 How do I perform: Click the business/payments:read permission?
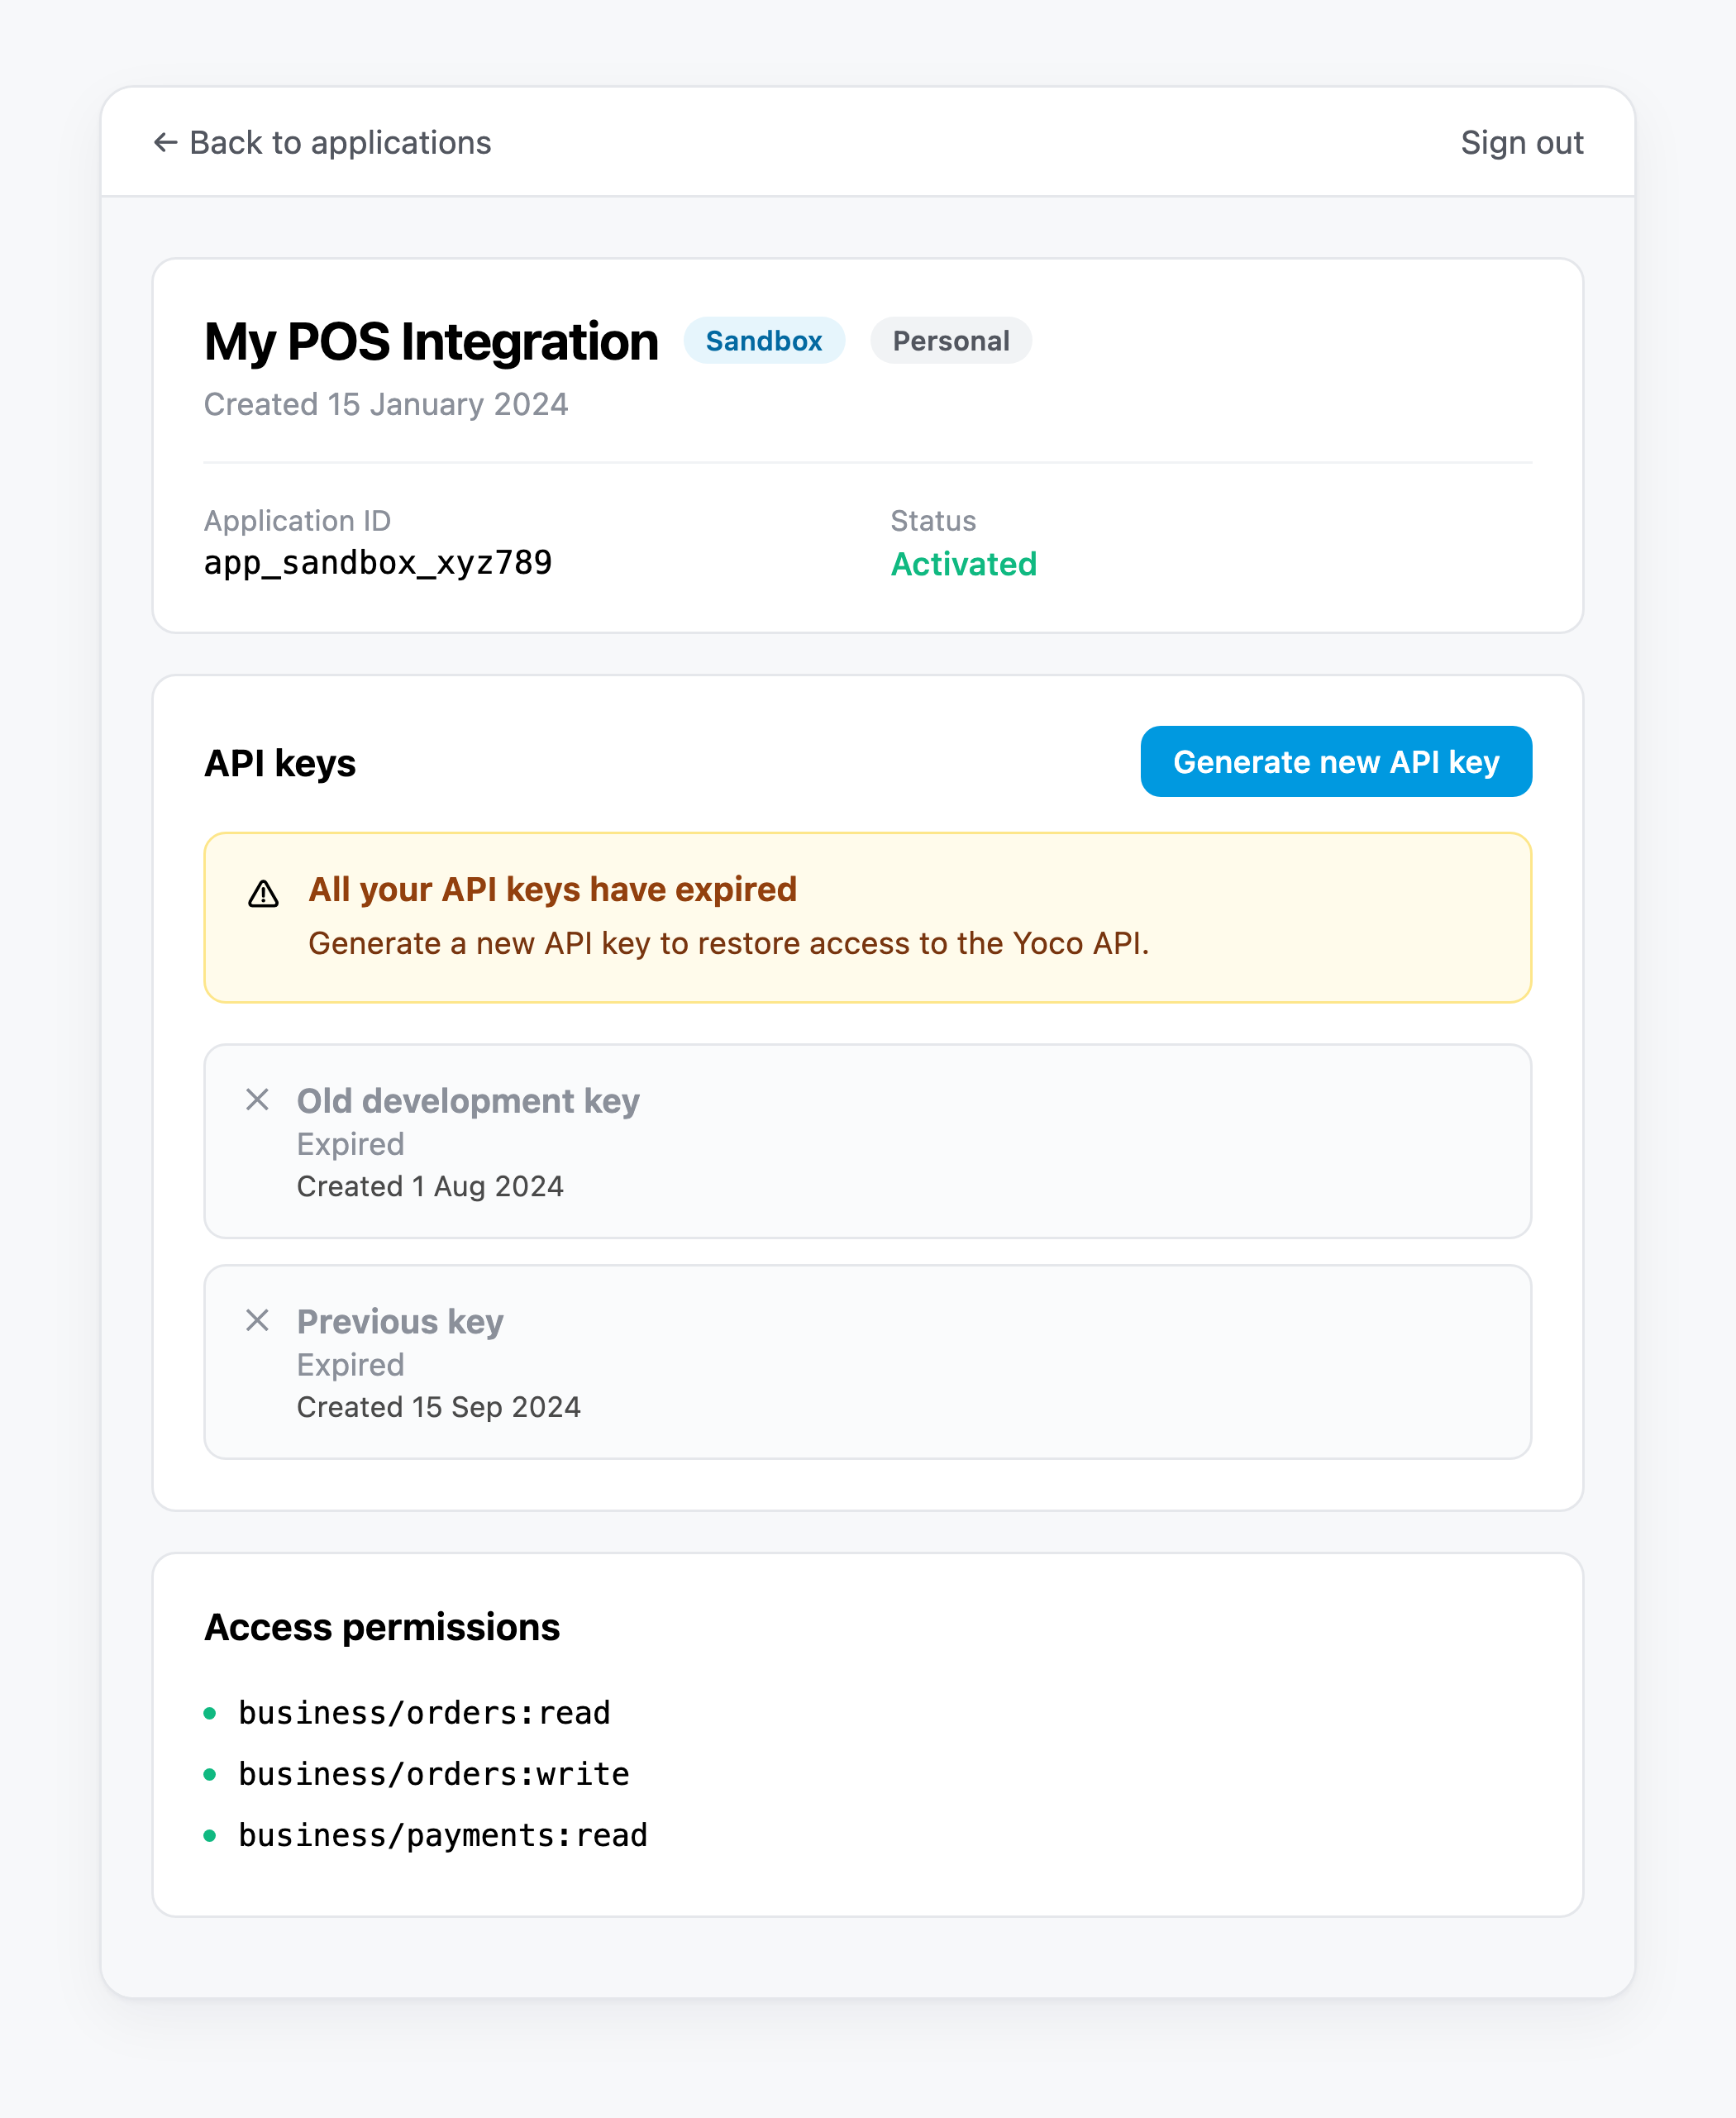443,1835
